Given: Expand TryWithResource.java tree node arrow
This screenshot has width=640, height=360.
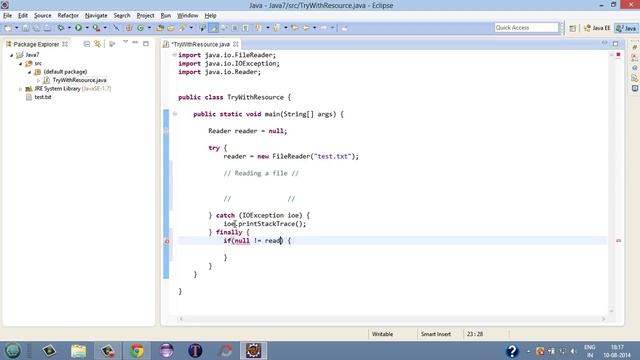Looking at the screenshot, I should 39,80.
